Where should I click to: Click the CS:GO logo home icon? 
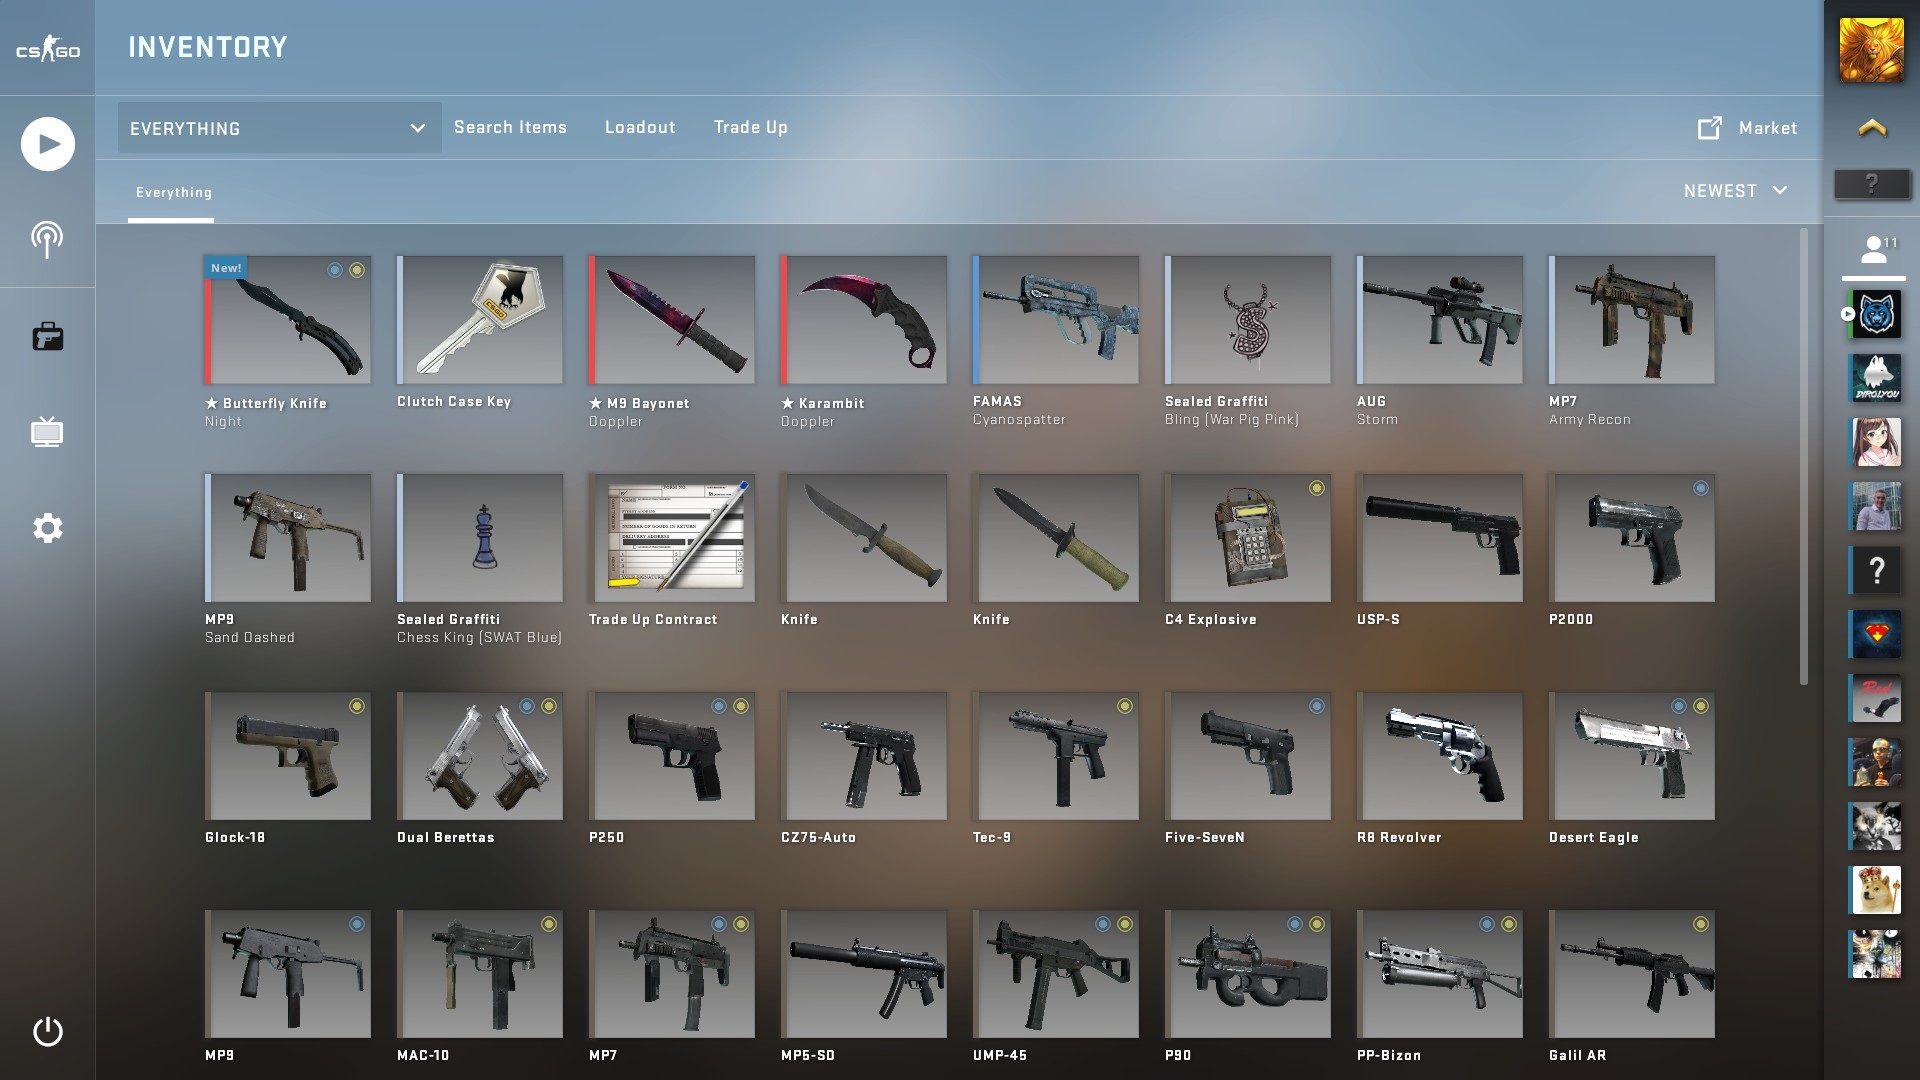47,50
